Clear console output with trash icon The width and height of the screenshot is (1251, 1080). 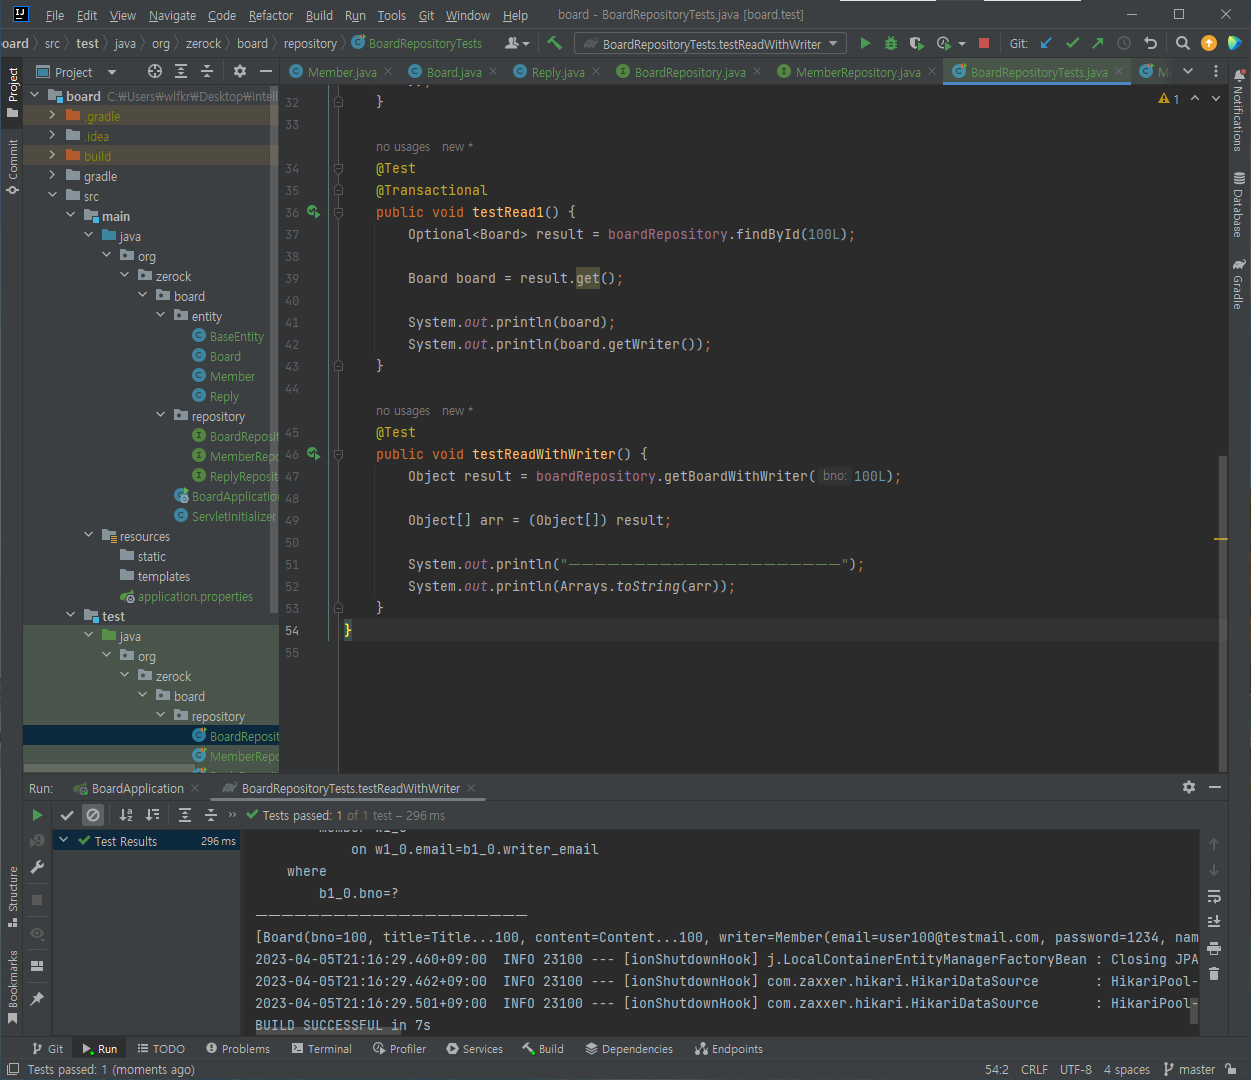point(1214,973)
